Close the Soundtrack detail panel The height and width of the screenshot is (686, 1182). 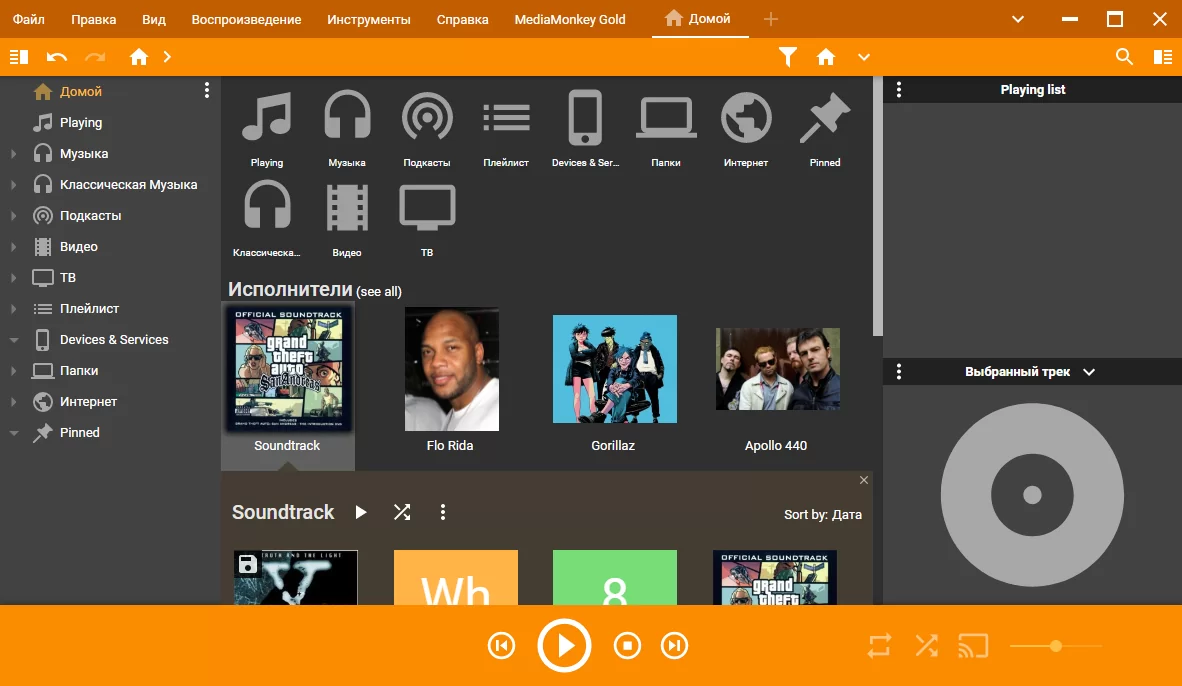tap(864, 480)
